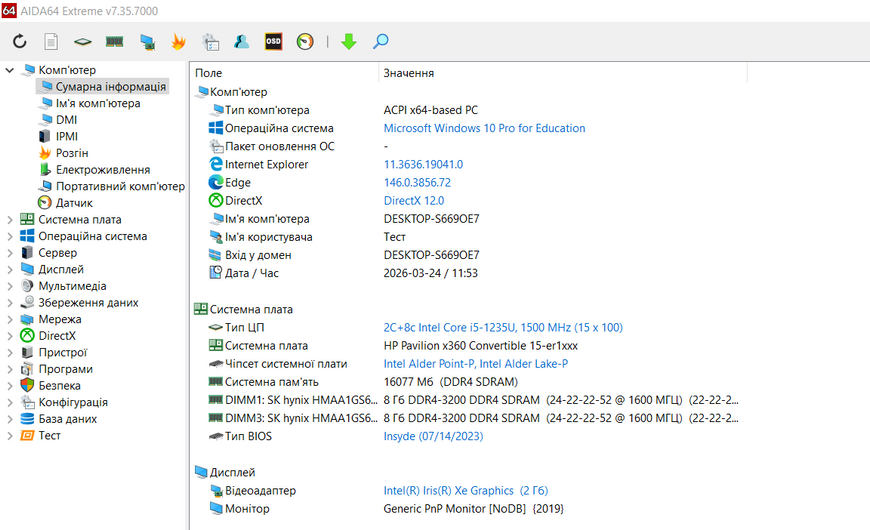Click Intel Alder Point-P chipset link
The width and height of the screenshot is (870, 530).
tap(476, 364)
